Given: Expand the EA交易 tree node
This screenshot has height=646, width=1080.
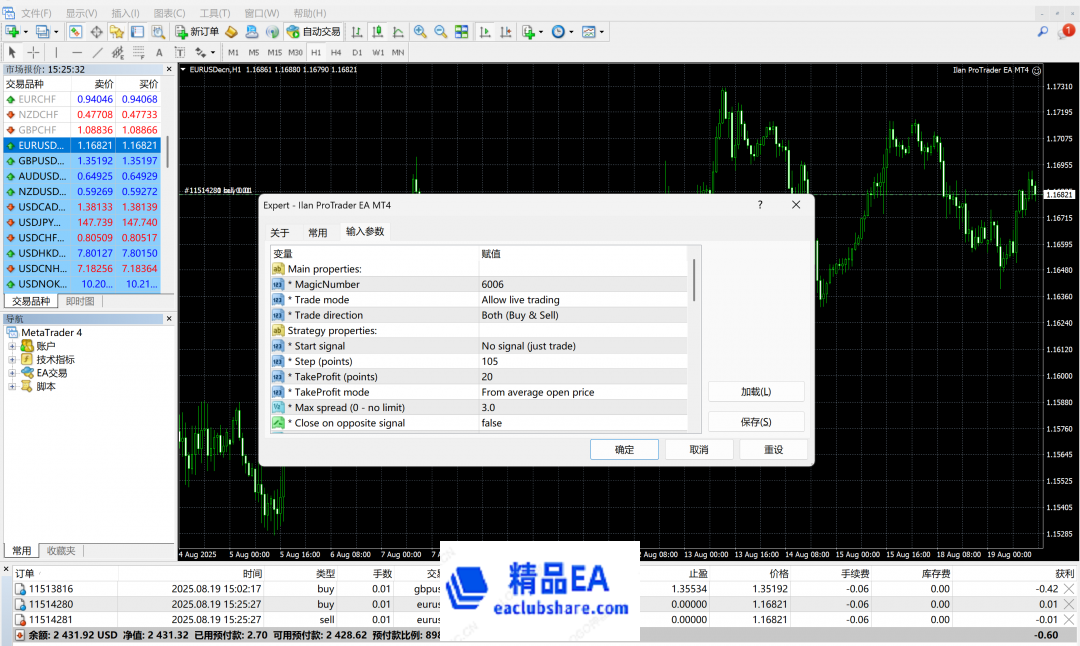Looking at the screenshot, I should coord(12,373).
